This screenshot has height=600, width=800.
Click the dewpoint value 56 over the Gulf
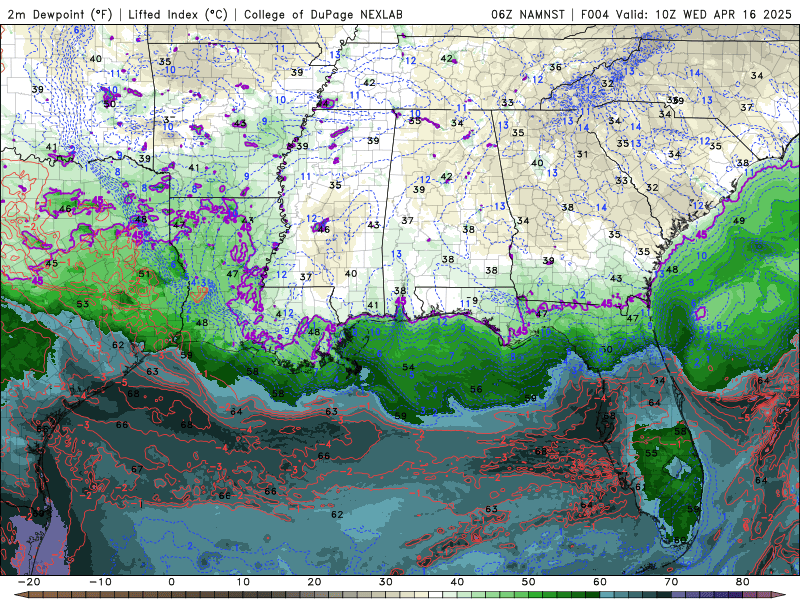pyautogui.click(x=476, y=389)
